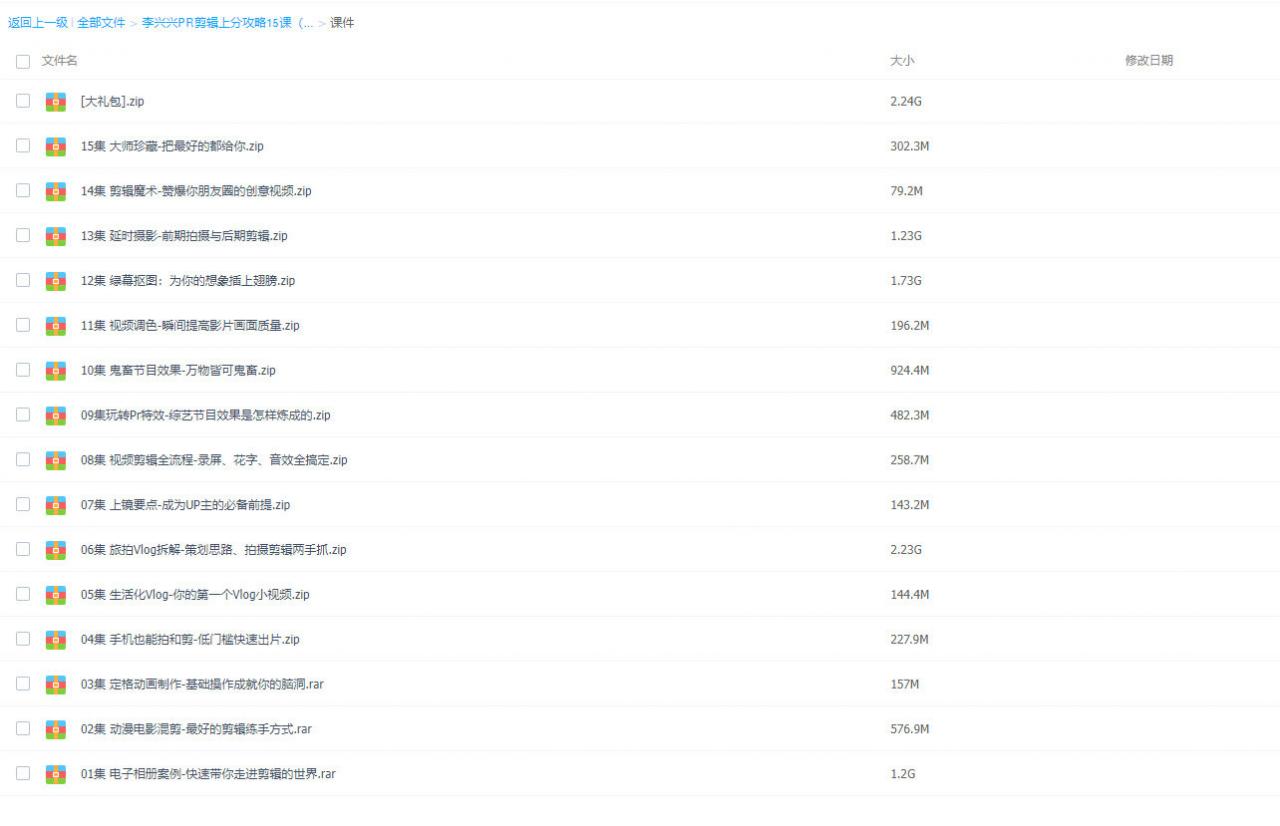Click the 924.4M size value
The image size is (1280, 826).
[x=910, y=370]
